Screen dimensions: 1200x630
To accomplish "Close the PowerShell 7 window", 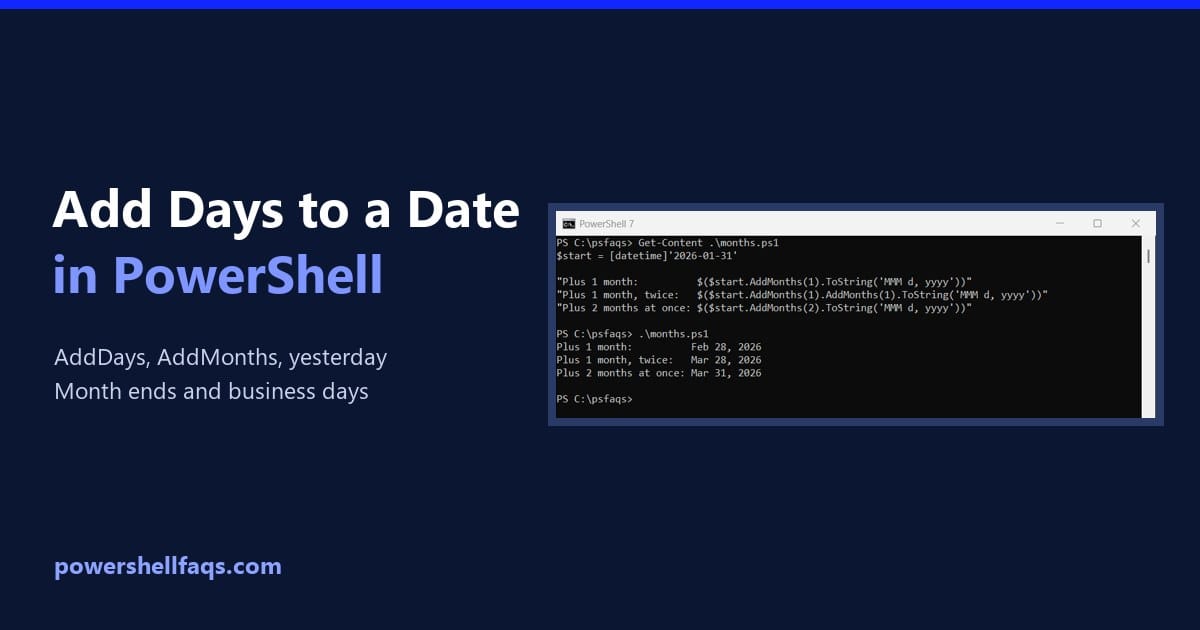I will pyautogui.click(x=1135, y=223).
